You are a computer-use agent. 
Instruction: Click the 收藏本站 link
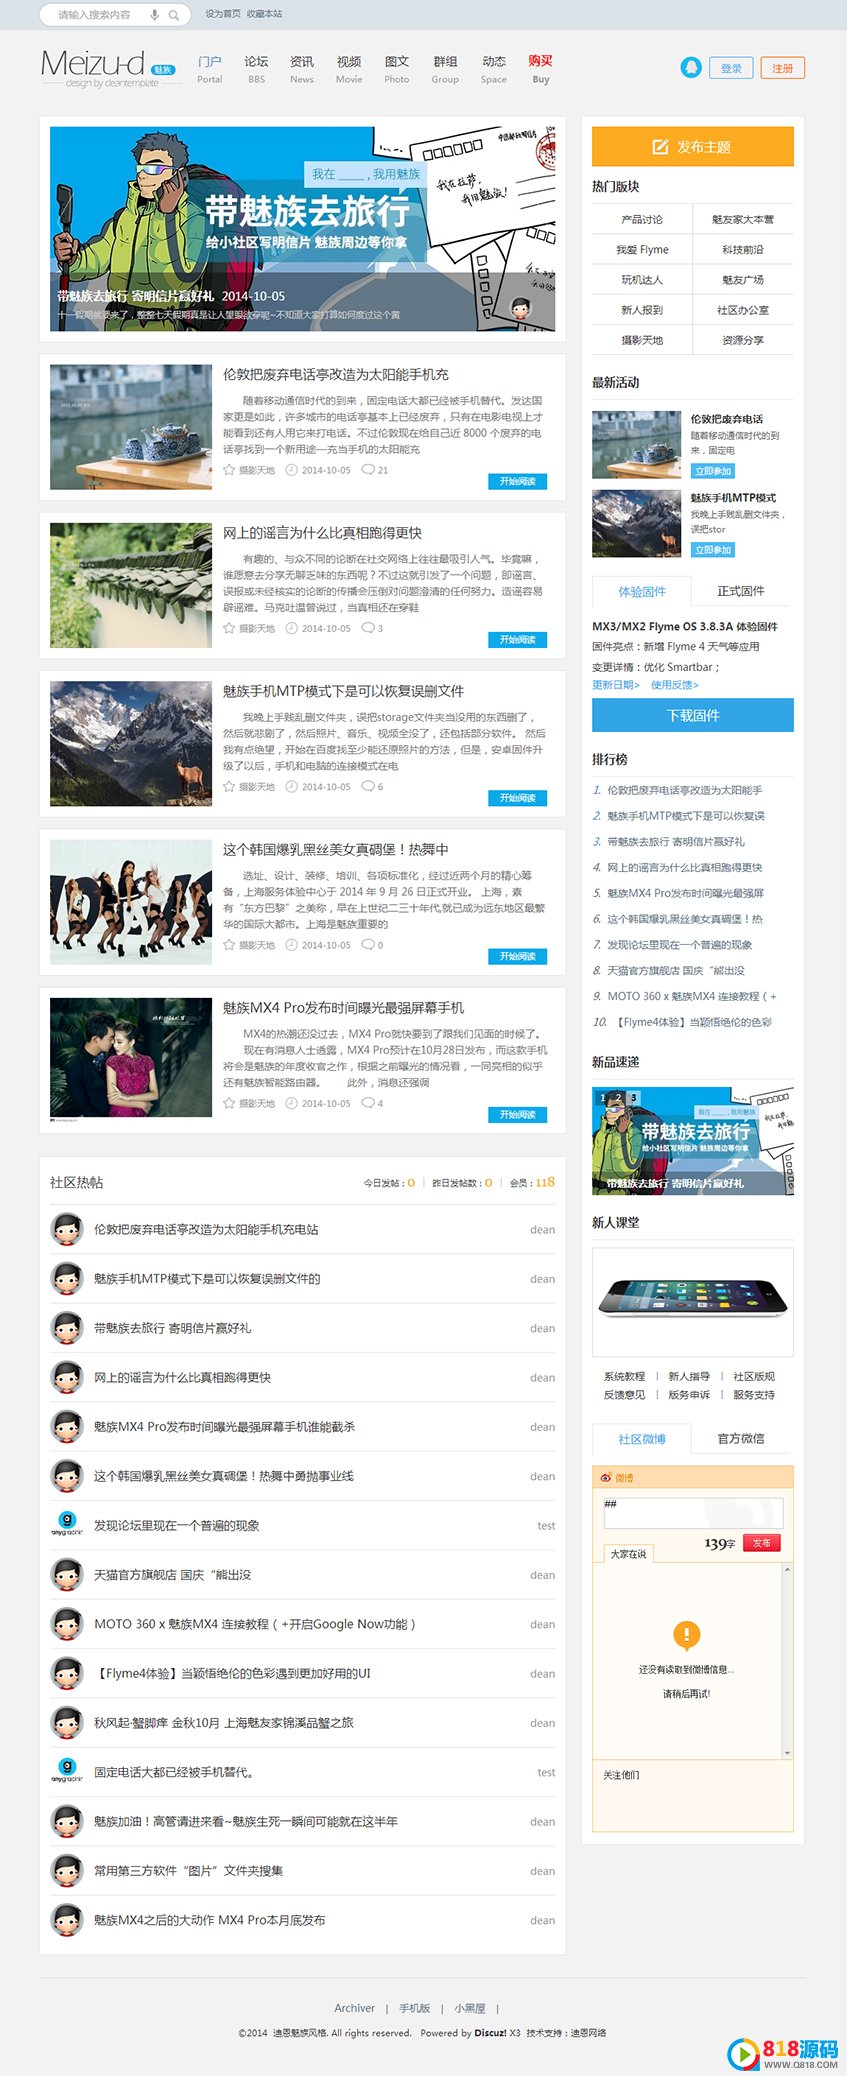265,14
